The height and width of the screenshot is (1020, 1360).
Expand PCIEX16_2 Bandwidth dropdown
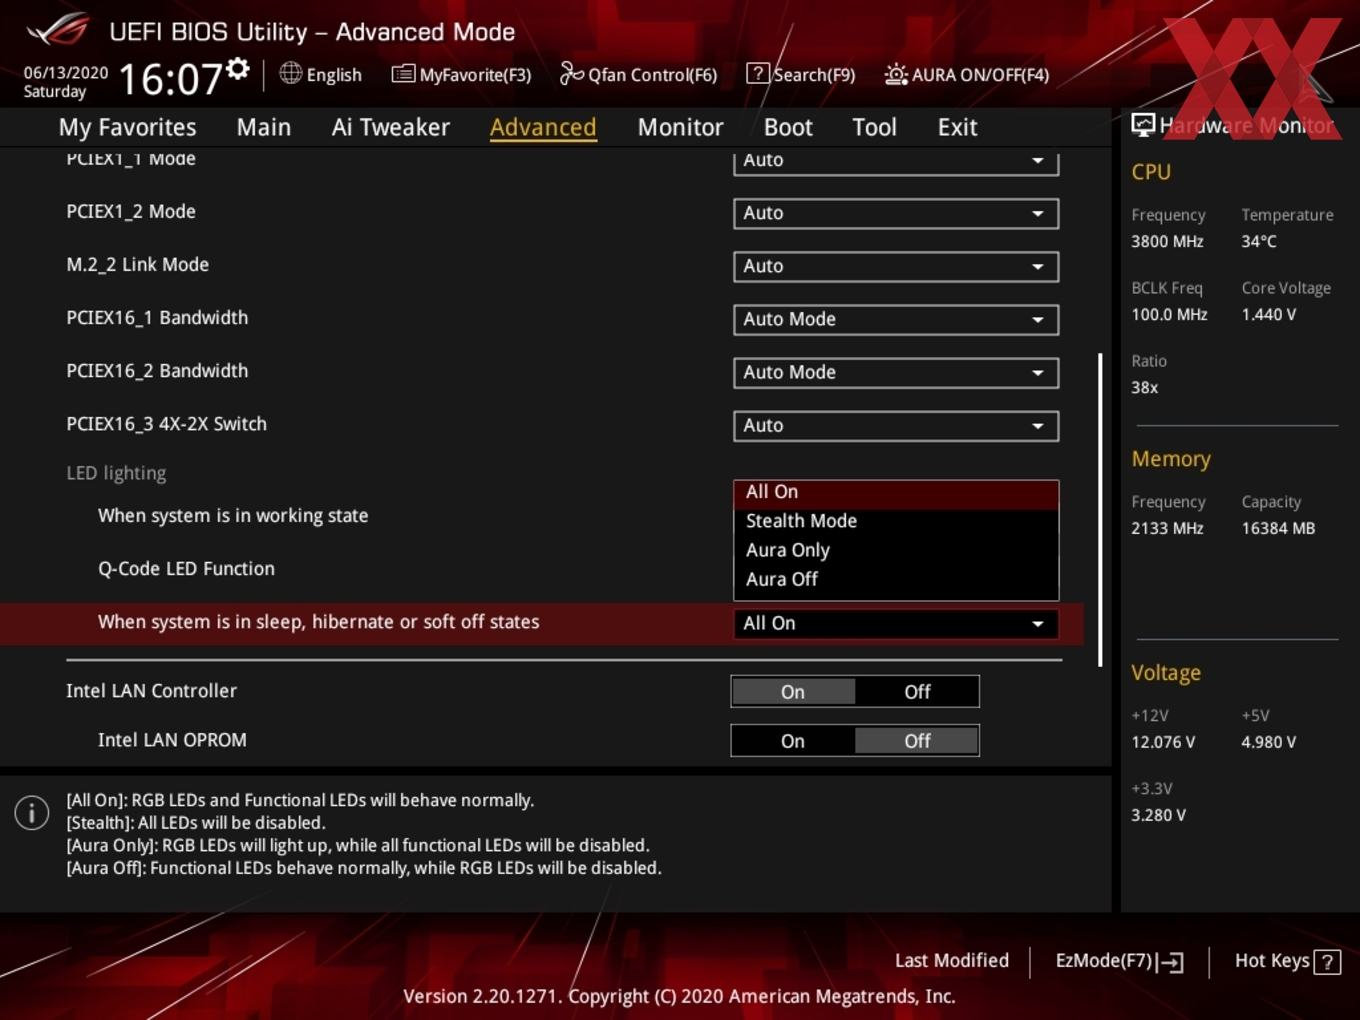click(896, 372)
